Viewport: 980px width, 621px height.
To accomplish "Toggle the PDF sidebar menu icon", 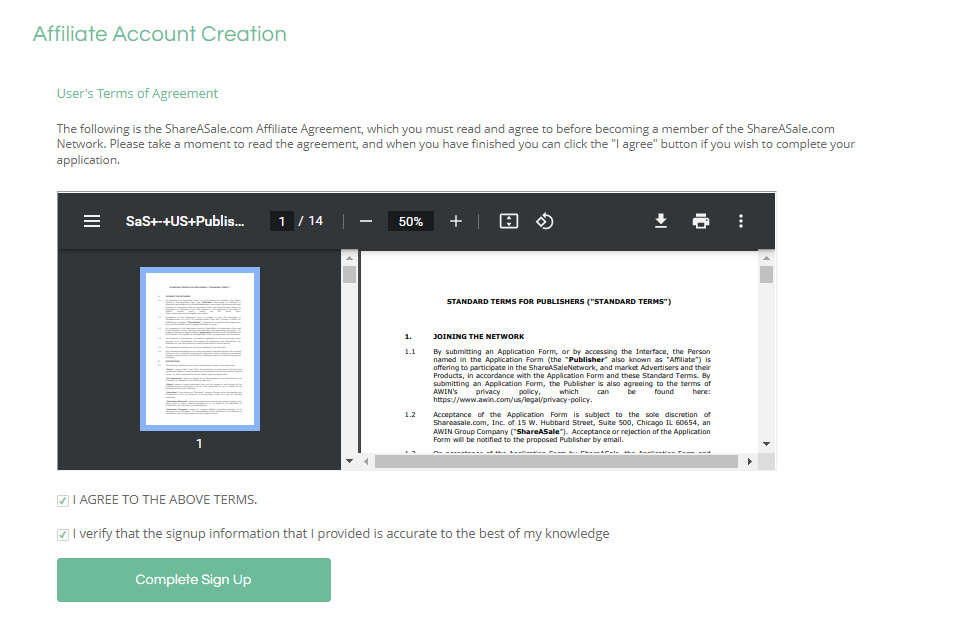I will coord(92,221).
